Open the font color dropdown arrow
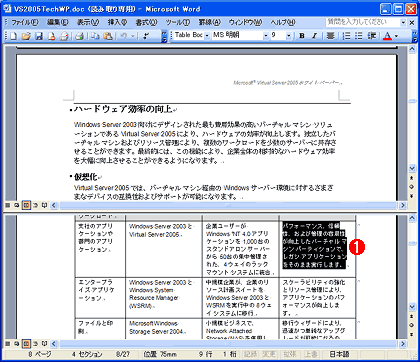This screenshot has width=420, height=362. click(396, 36)
